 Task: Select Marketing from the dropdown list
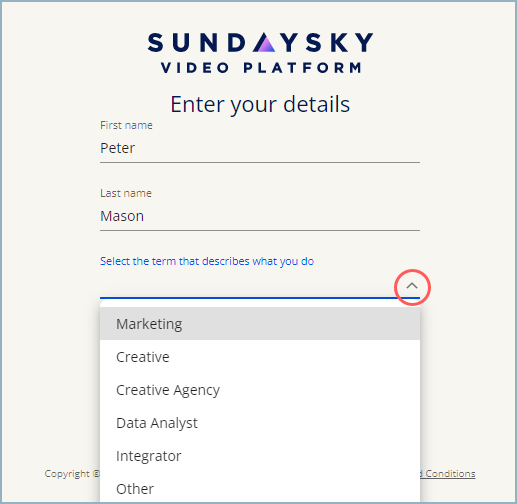tap(260, 323)
